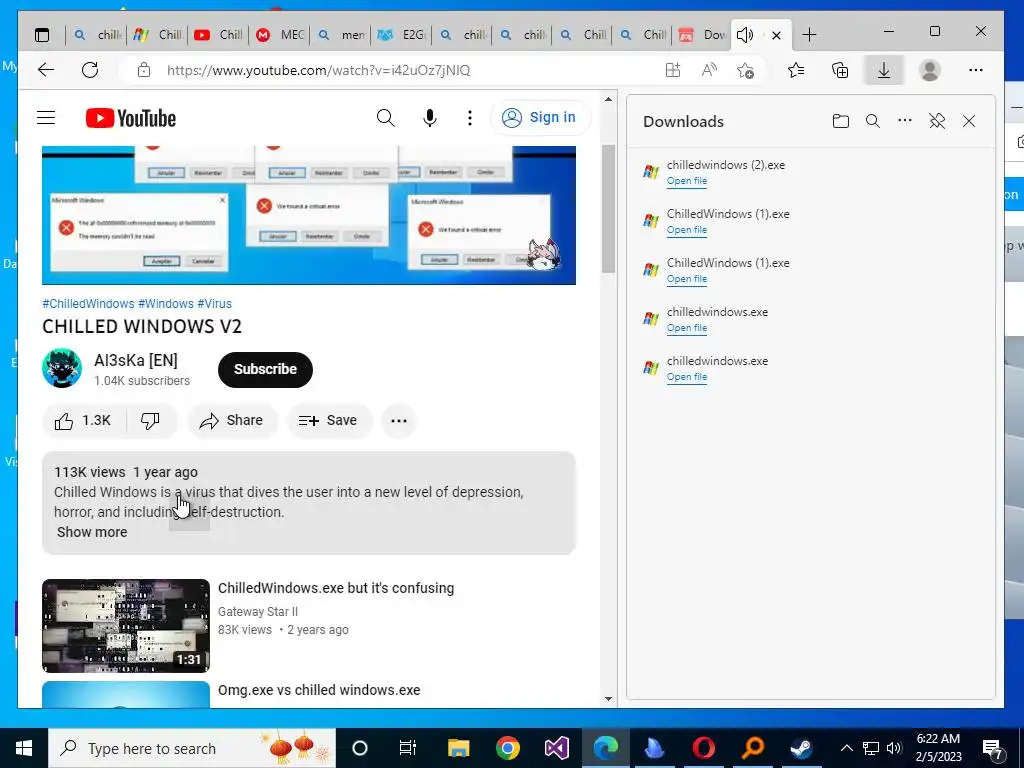
Task: Click page scrollbar down arrow
Action: 608,699
